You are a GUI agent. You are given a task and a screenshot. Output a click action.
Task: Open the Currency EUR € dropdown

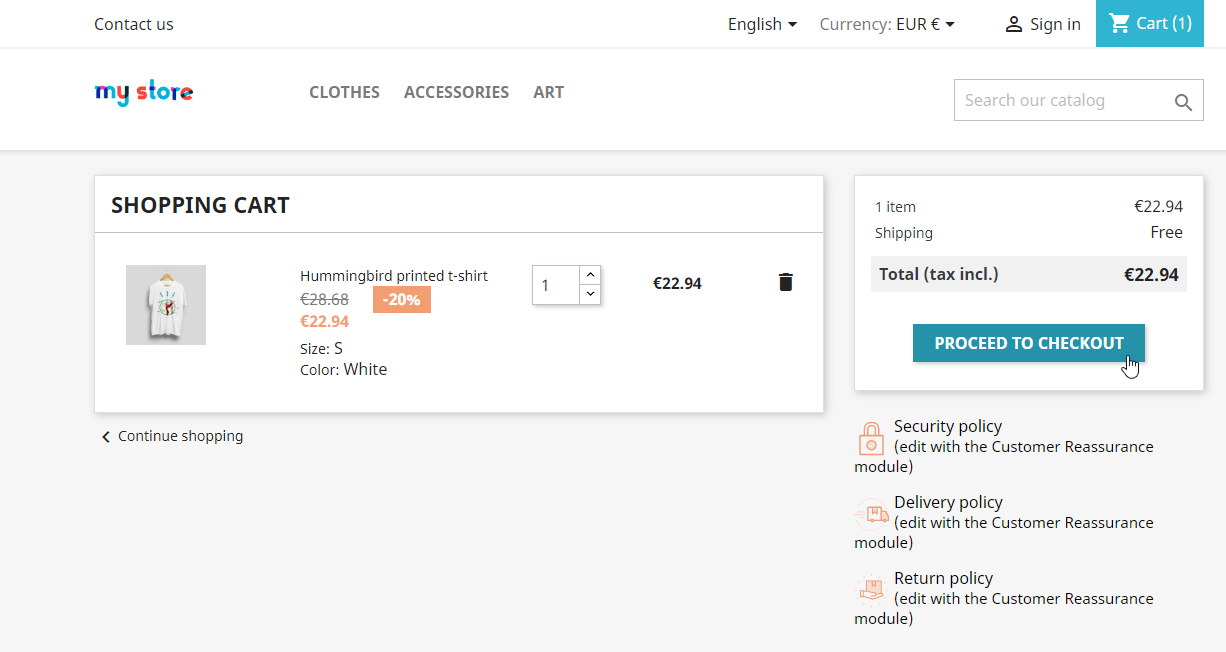[887, 24]
